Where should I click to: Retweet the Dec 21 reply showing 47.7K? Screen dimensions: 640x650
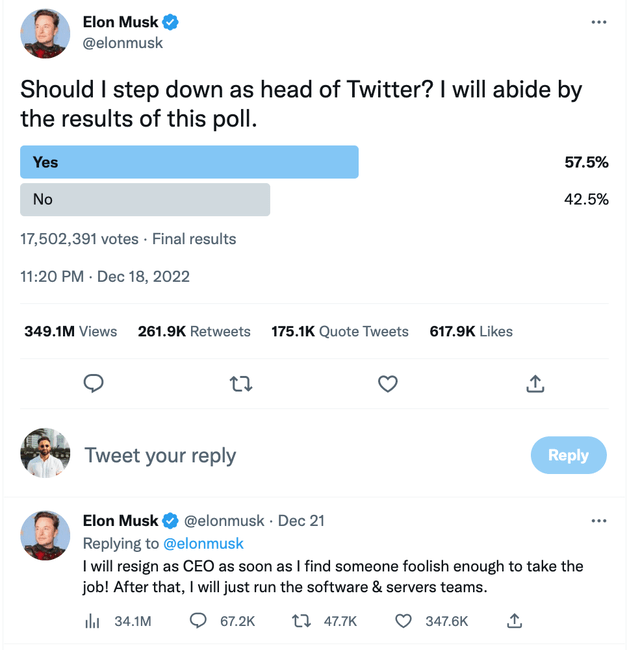tap(301, 621)
